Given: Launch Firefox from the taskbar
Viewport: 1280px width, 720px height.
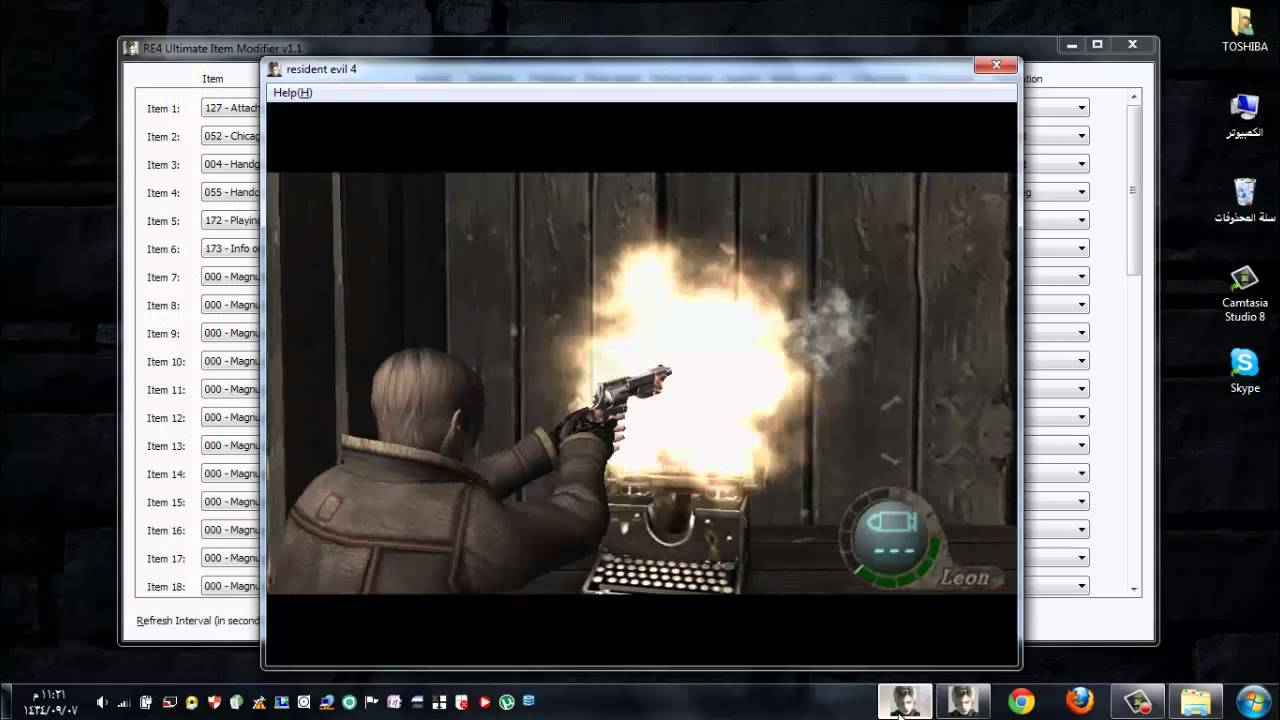Looking at the screenshot, I should tap(1079, 701).
